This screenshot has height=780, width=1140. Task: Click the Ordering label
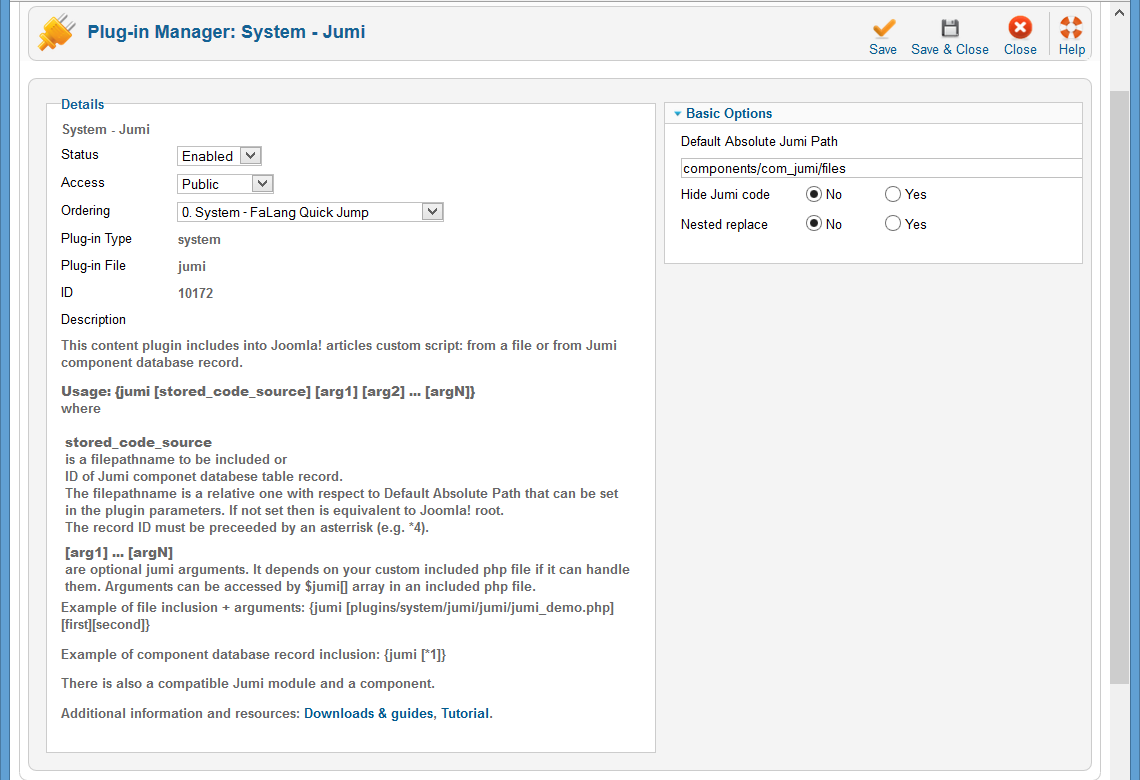click(x=85, y=211)
